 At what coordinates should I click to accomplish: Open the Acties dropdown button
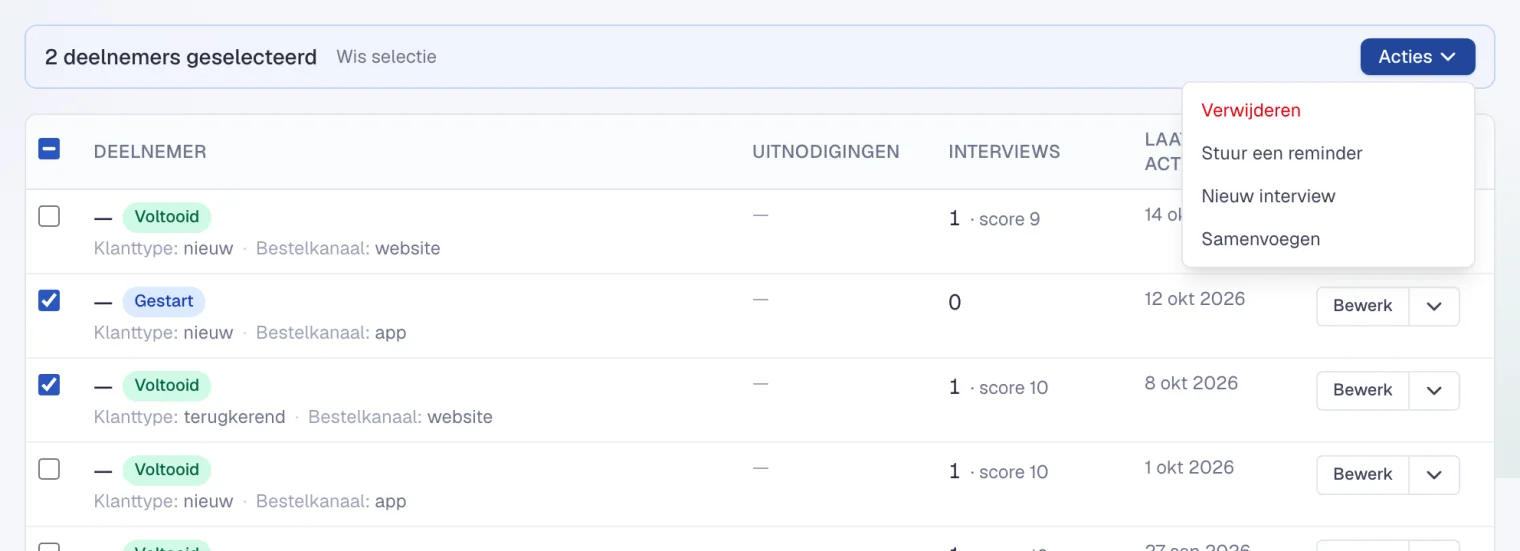pos(1417,57)
